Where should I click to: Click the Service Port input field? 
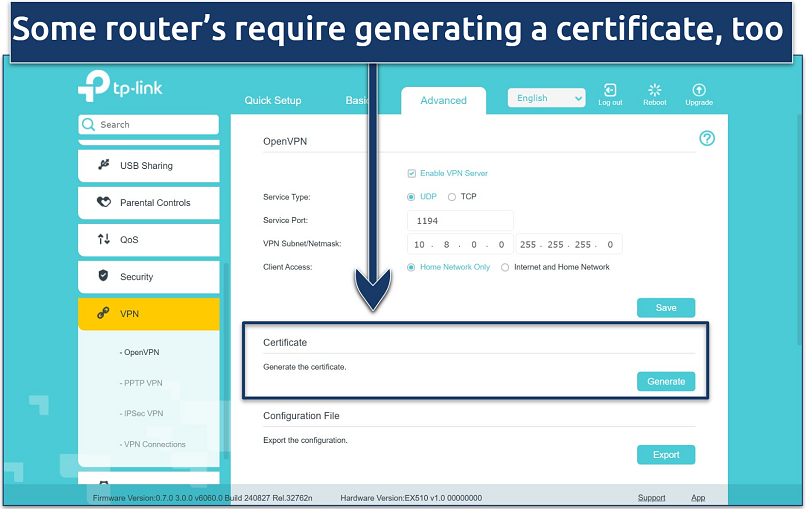point(460,220)
